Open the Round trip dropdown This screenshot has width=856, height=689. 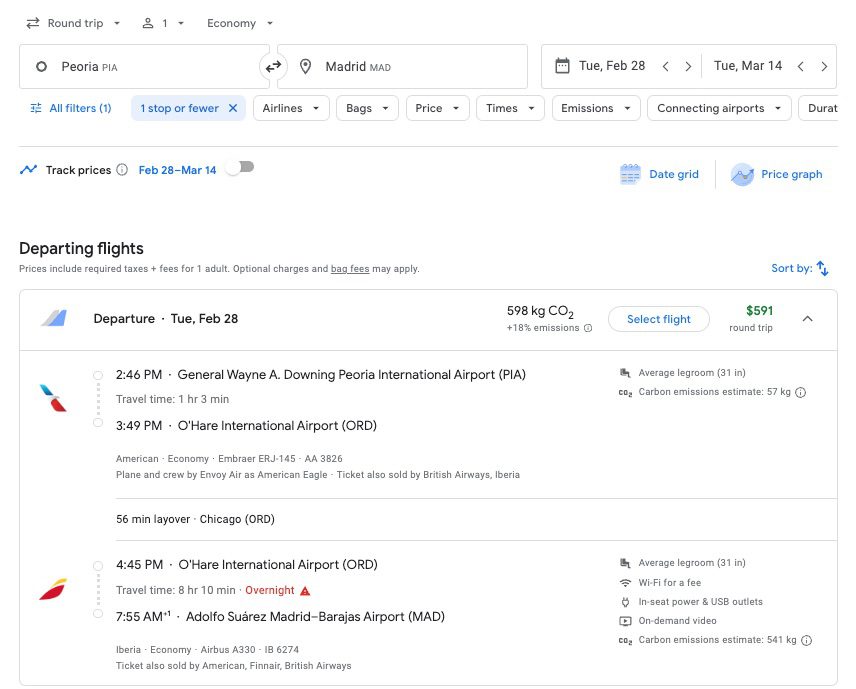coord(73,23)
